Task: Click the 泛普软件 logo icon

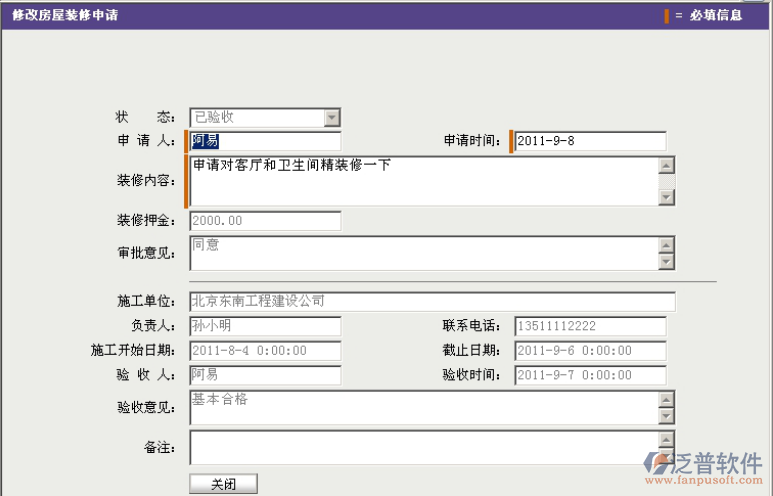Action: 659,463
